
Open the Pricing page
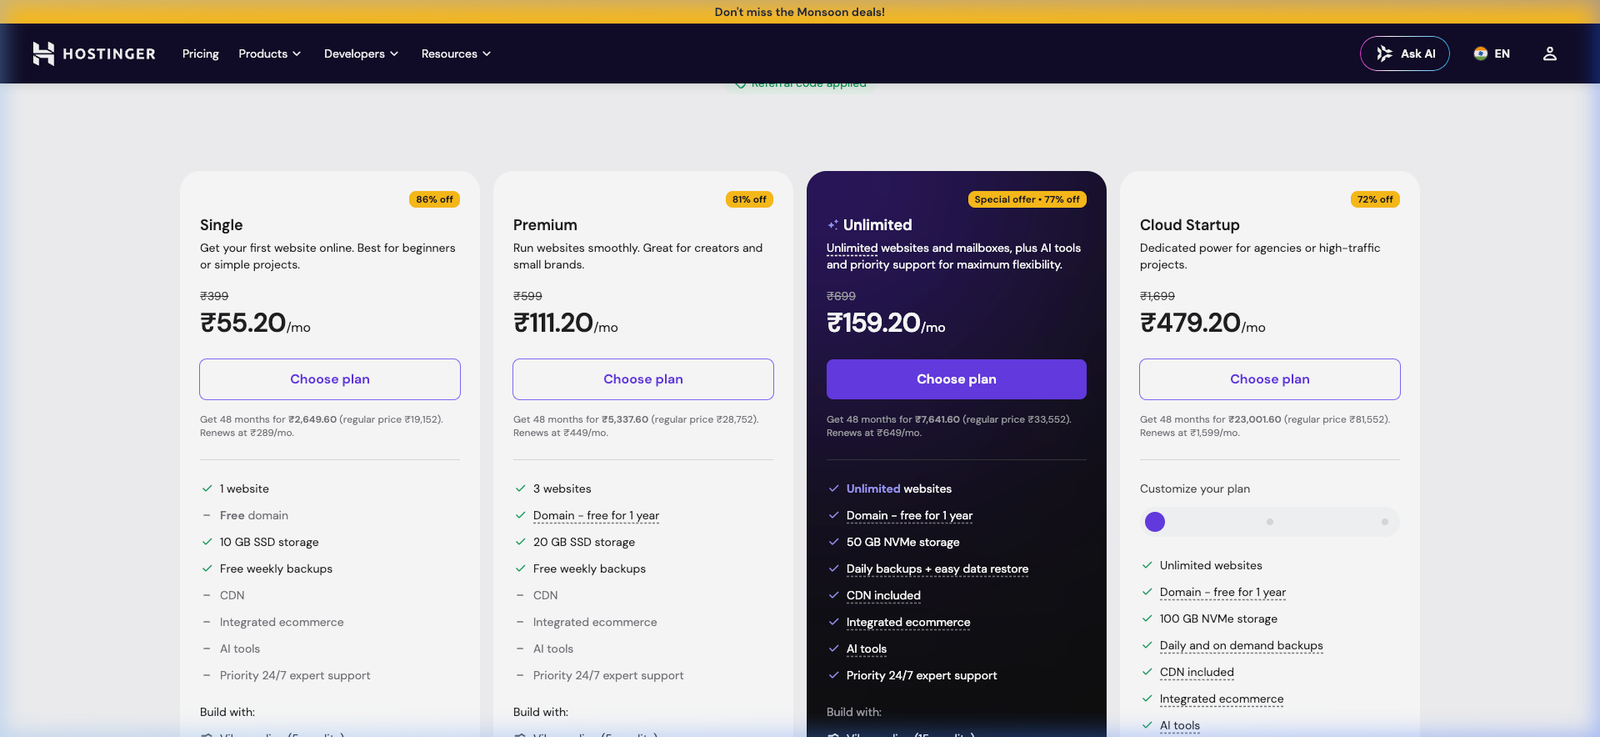(x=200, y=54)
